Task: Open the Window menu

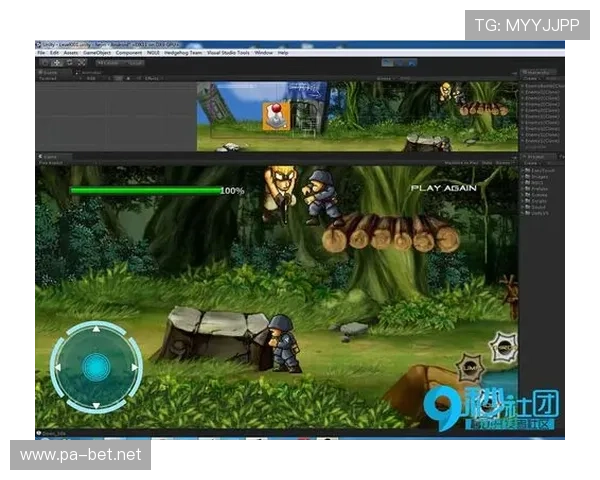Action: pyautogui.click(x=264, y=53)
